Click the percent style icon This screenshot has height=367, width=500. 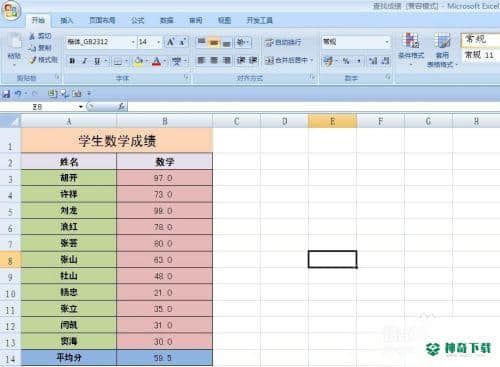pyautogui.click(x=346, y=61)
